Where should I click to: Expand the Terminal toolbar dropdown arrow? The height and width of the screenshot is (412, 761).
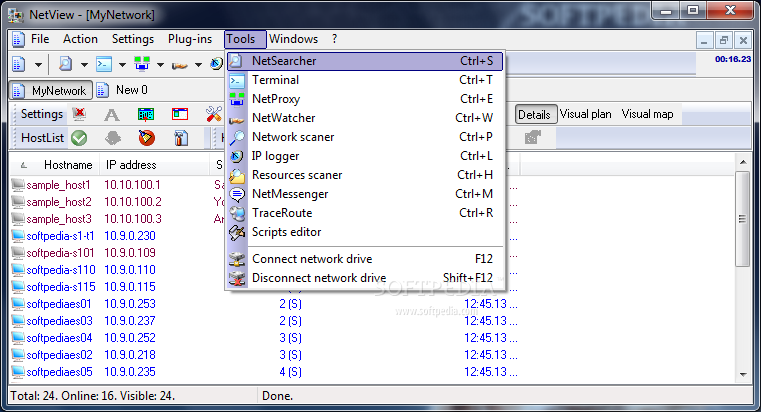tap(122, 65)
